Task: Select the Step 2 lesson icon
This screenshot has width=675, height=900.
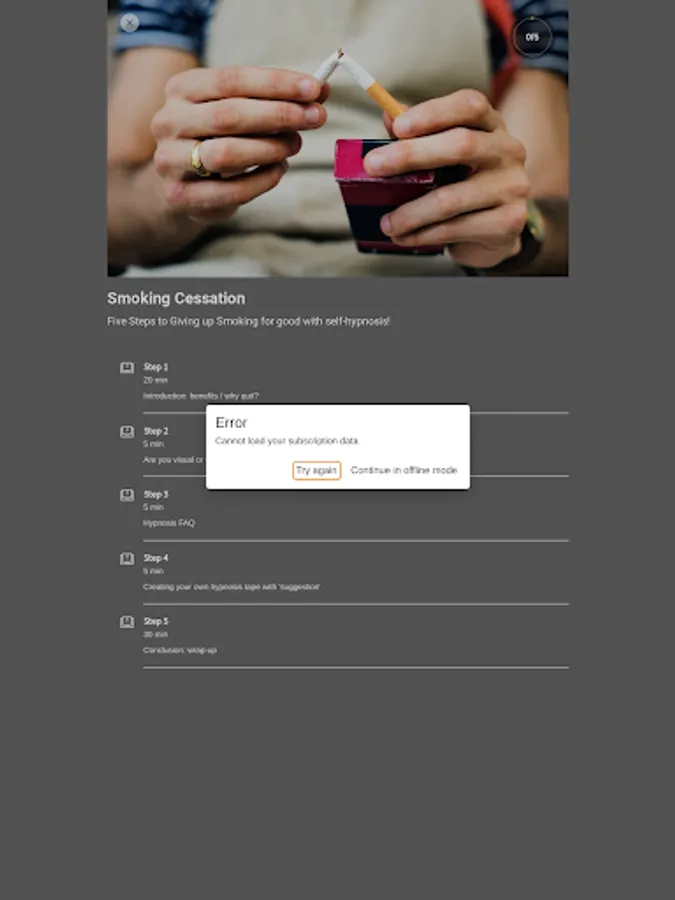Action: 127,432
